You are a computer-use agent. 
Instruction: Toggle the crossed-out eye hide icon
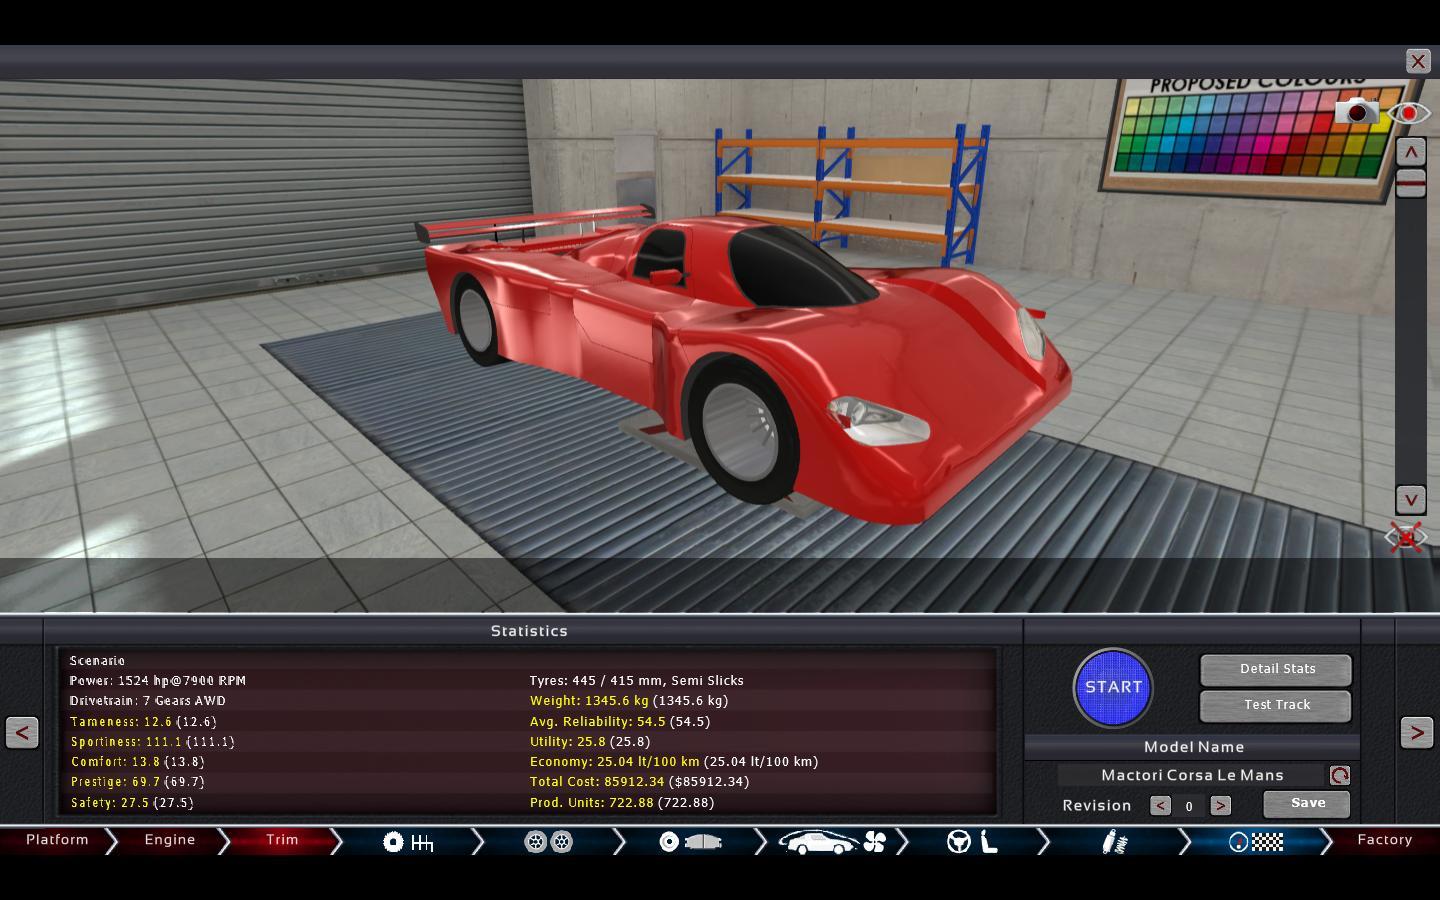click(1406, 537)
